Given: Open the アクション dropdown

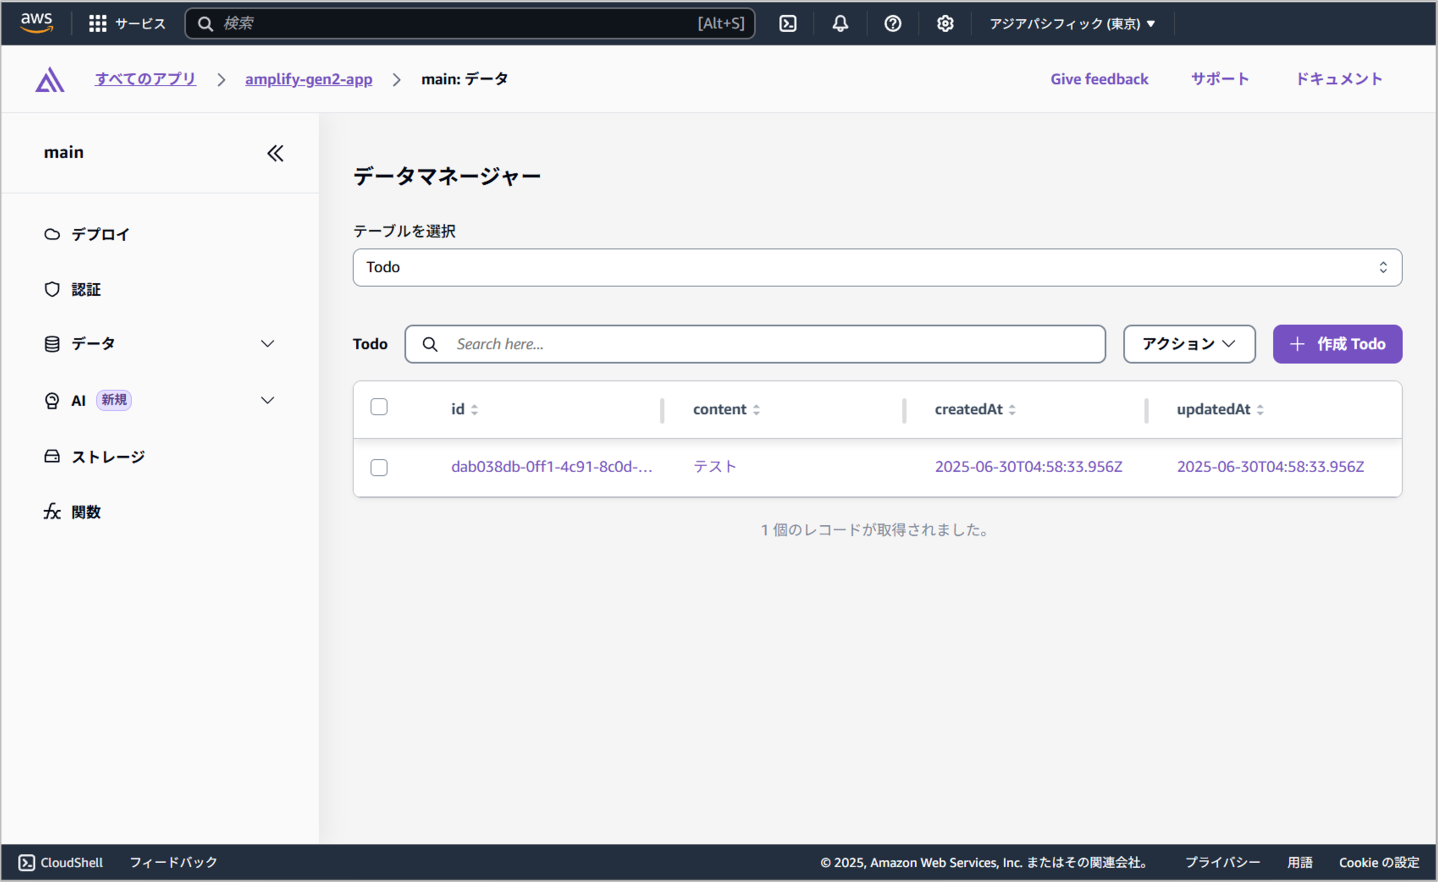Looking at the screenshot, I should pyautogui.click(x=1189, y=344).
